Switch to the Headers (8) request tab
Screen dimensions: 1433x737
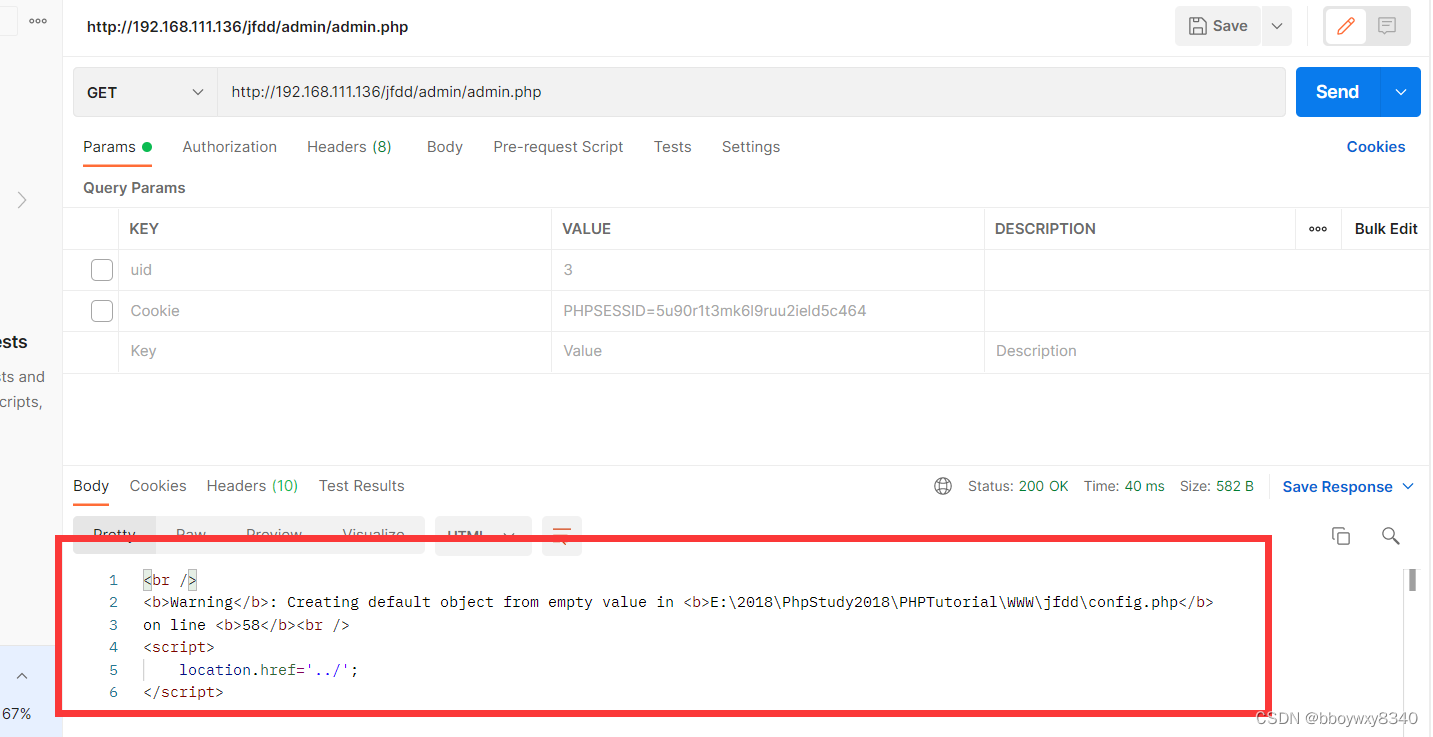click(349, 147)
